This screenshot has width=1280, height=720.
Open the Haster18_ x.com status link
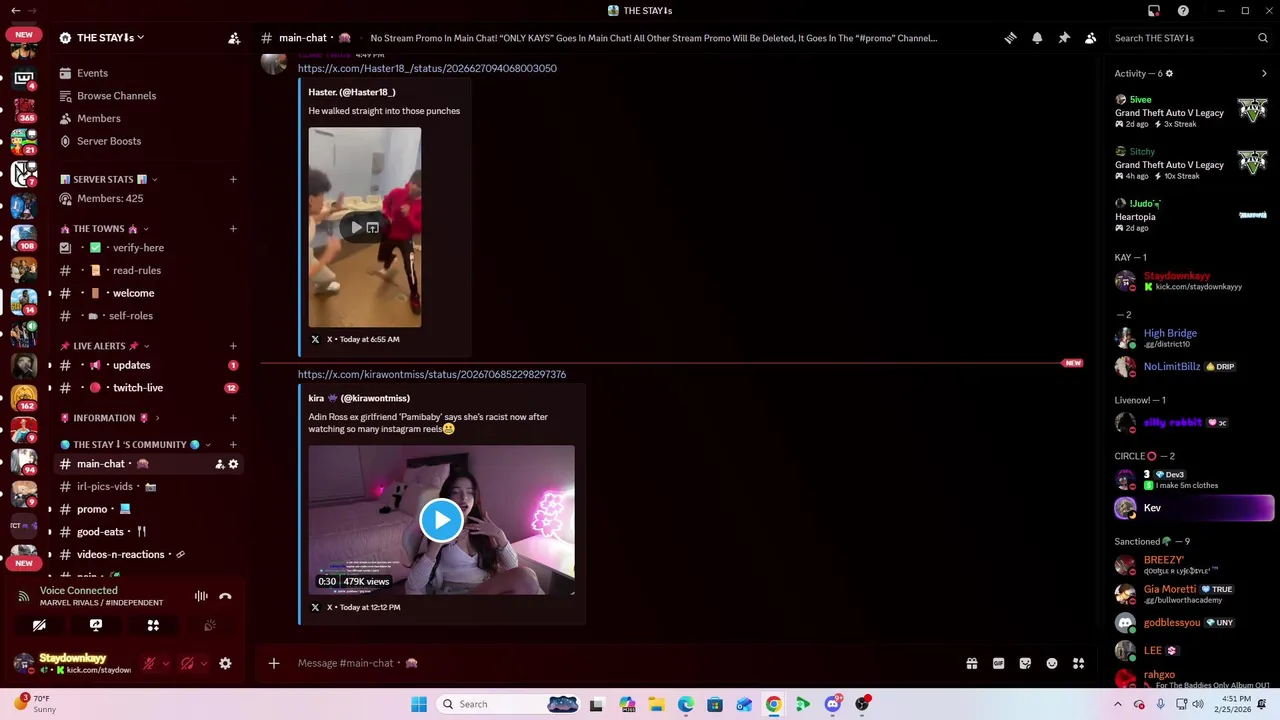(427, 68)
